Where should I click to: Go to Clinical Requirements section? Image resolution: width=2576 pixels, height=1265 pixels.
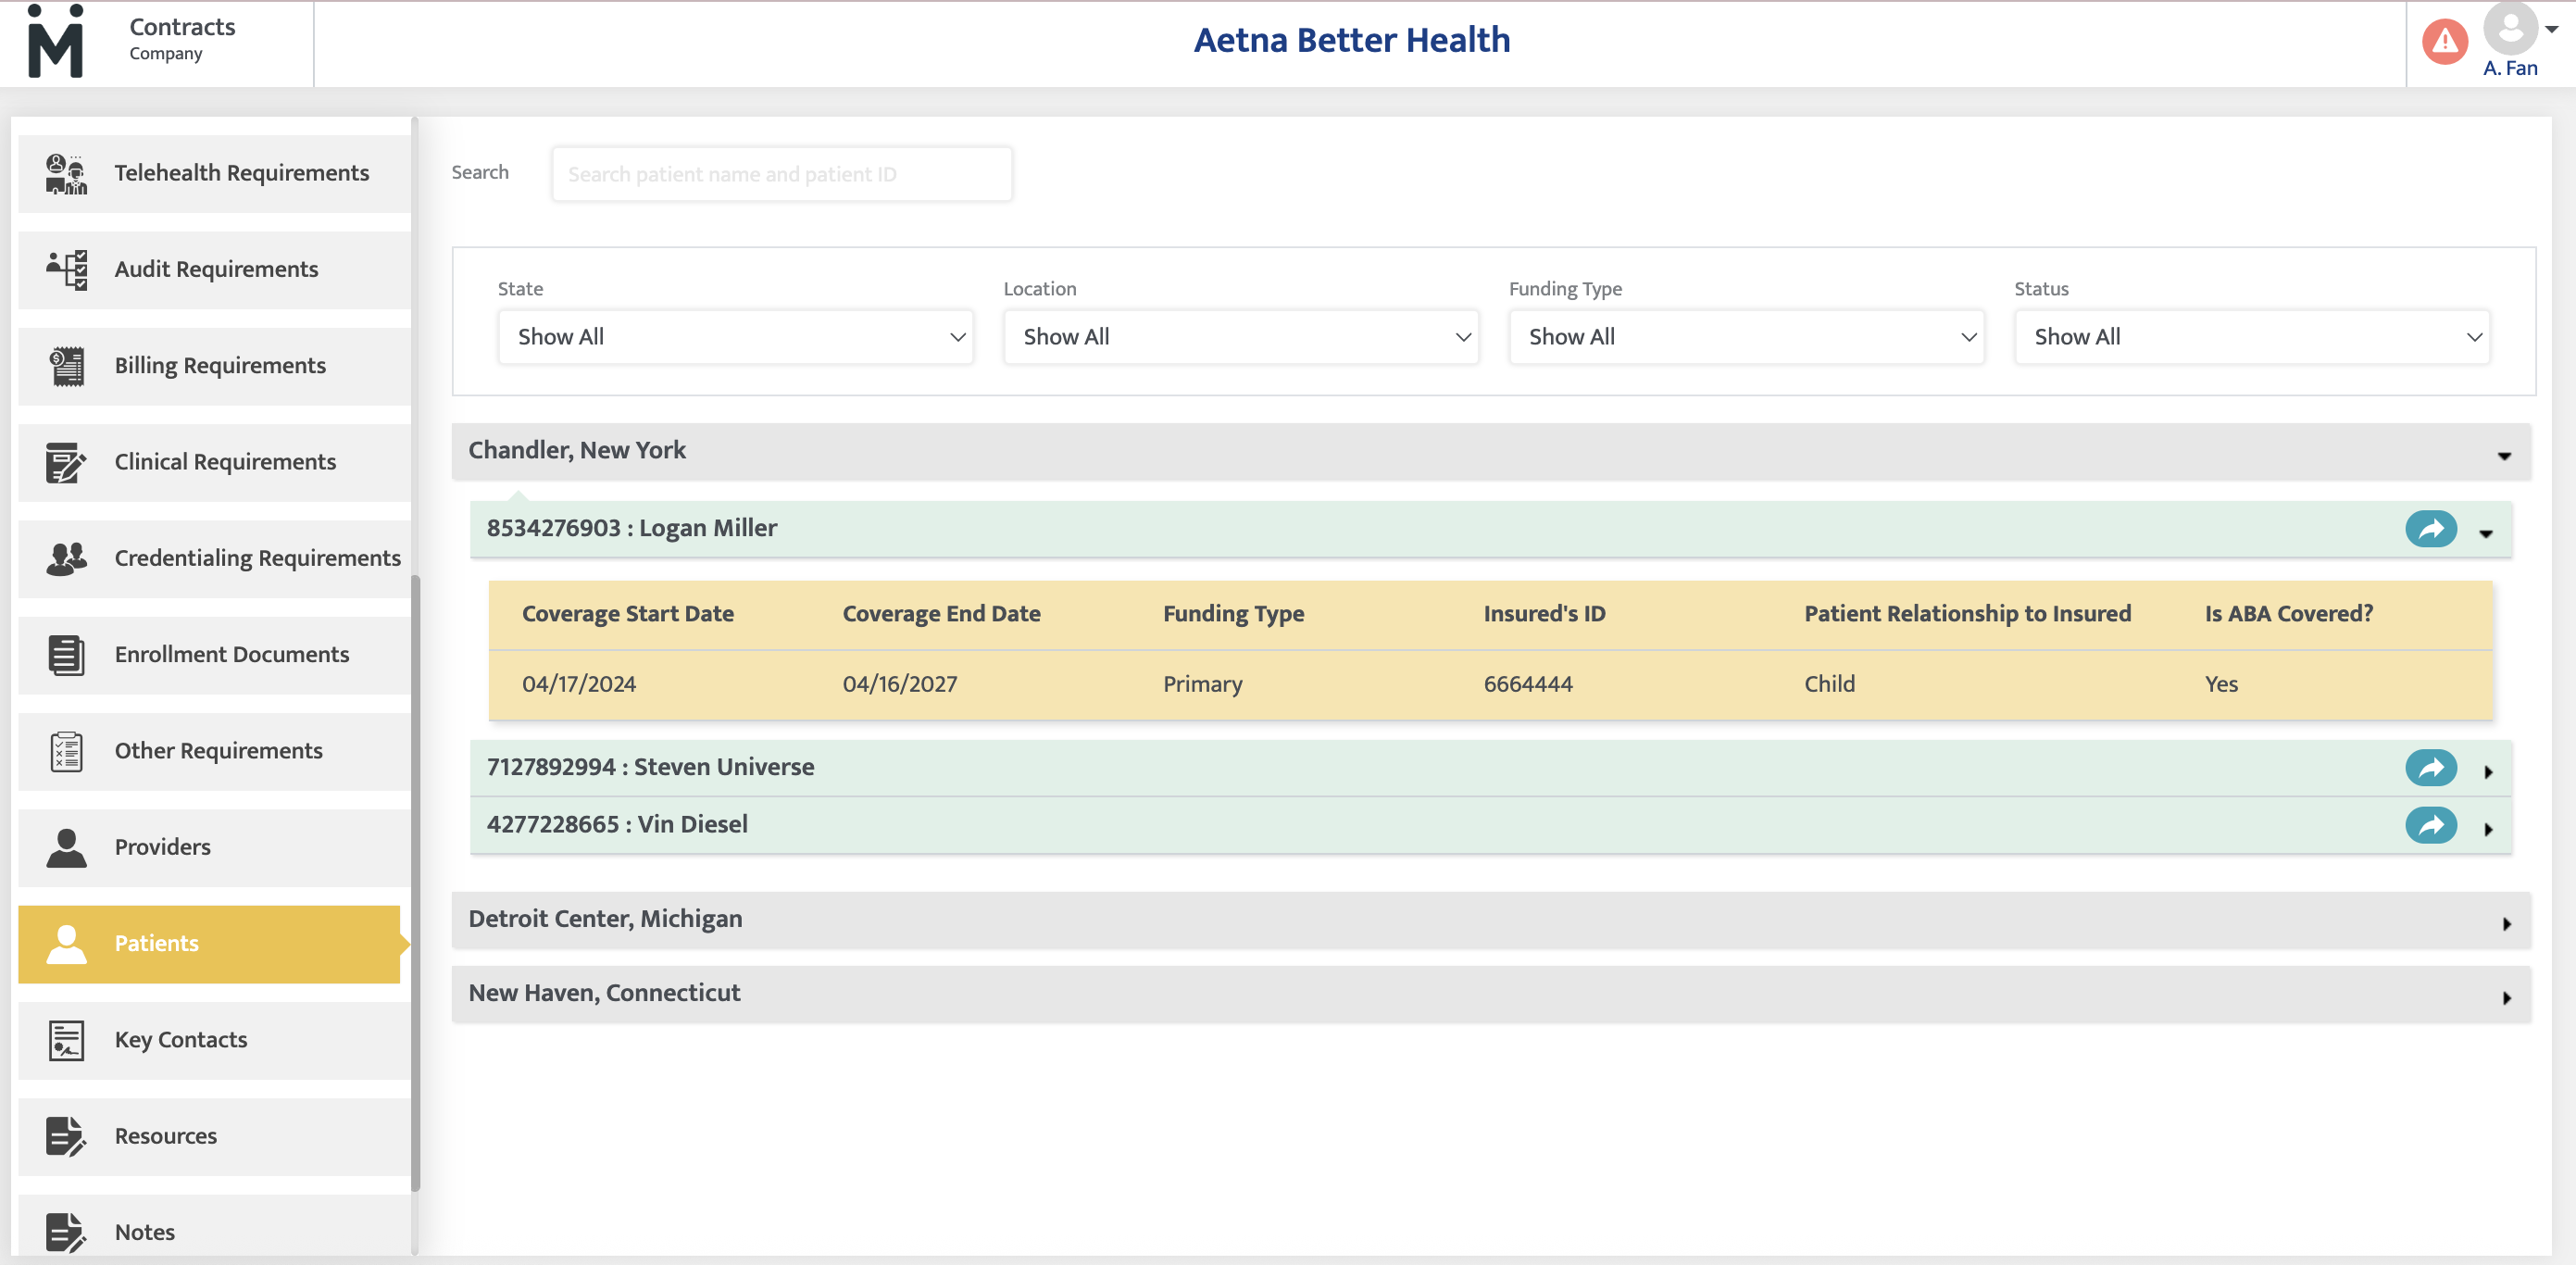214,462
